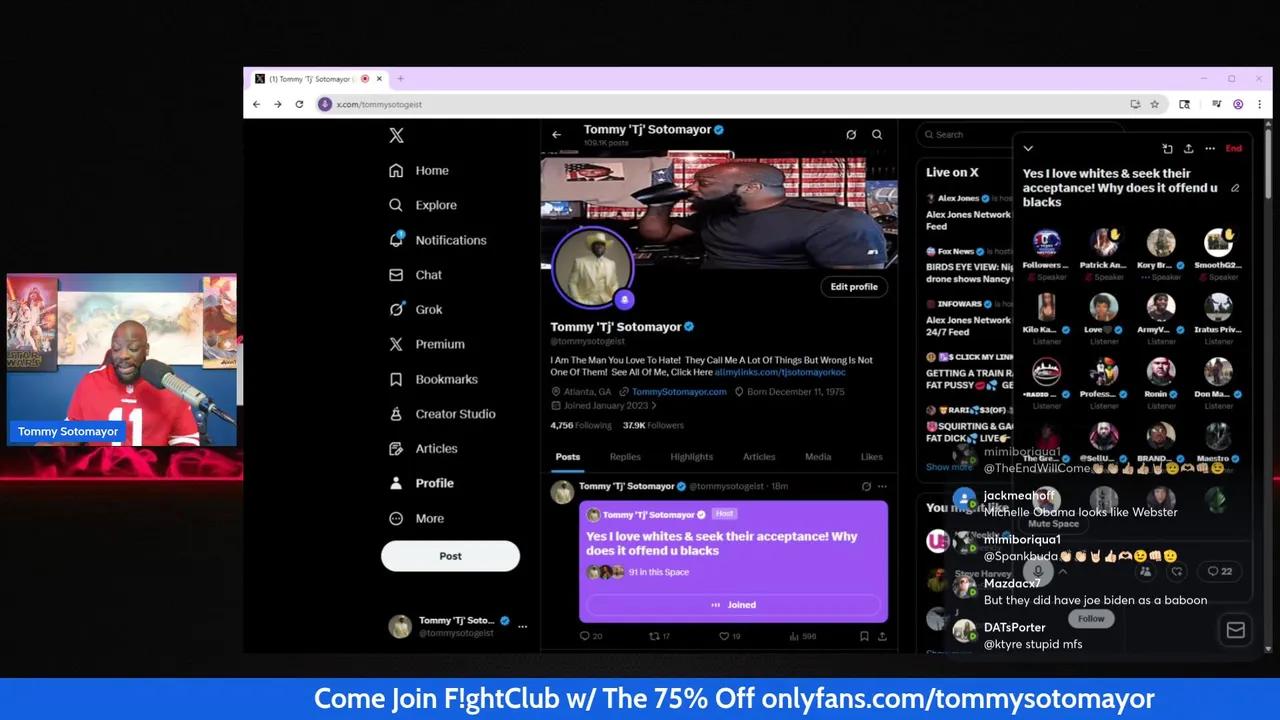This screenshot has height=720, width=1280.
Task: View the post analytics with 596 views
Action: (x=803, y=636)
